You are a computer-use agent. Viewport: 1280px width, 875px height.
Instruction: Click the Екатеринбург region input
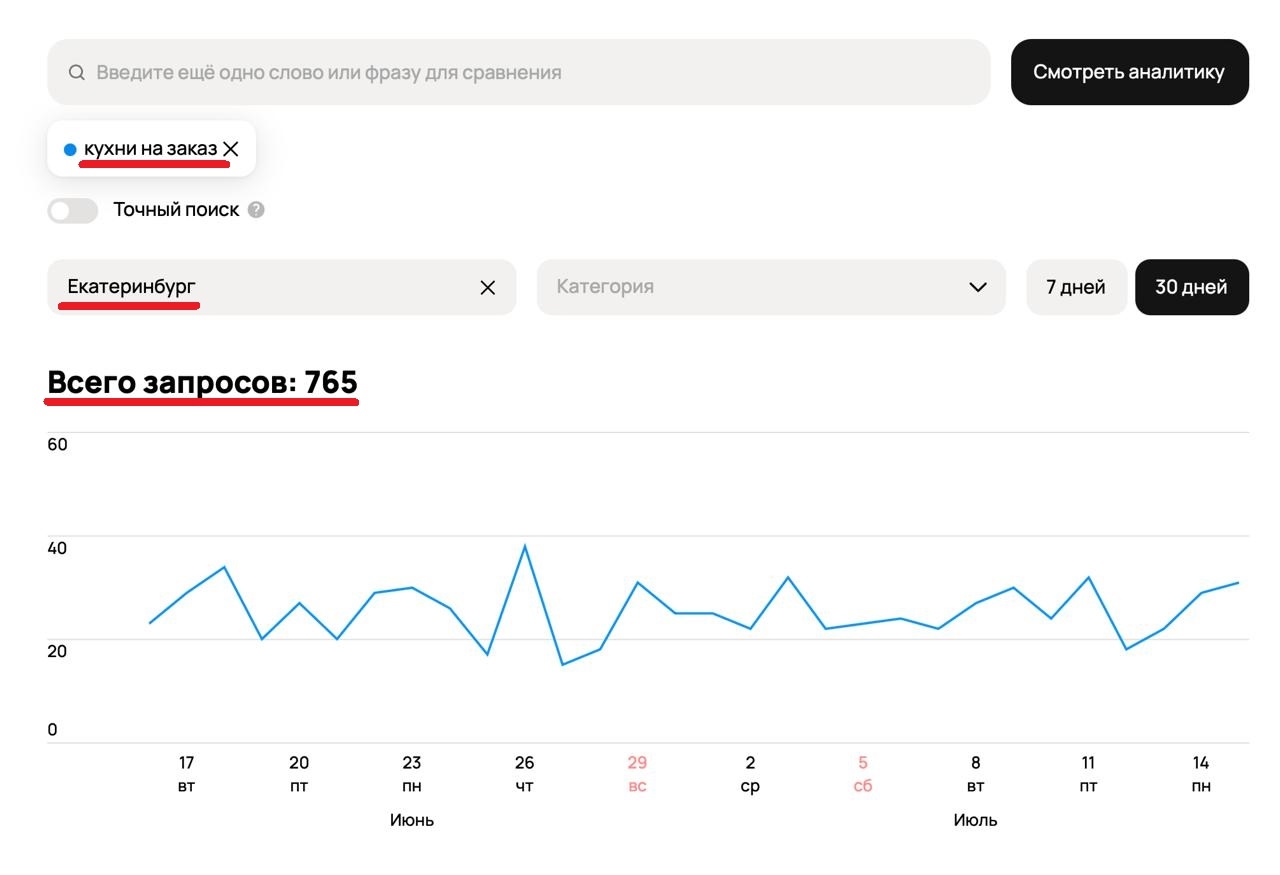[260, 288]
